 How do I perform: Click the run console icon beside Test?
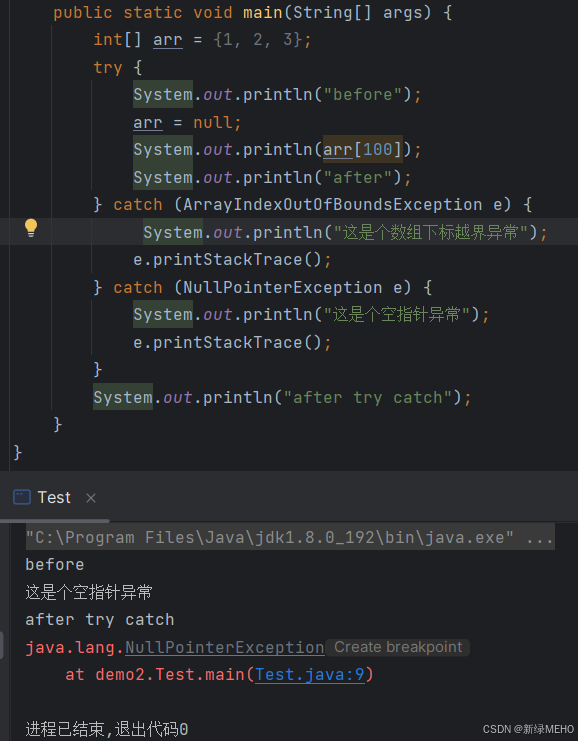22,497
